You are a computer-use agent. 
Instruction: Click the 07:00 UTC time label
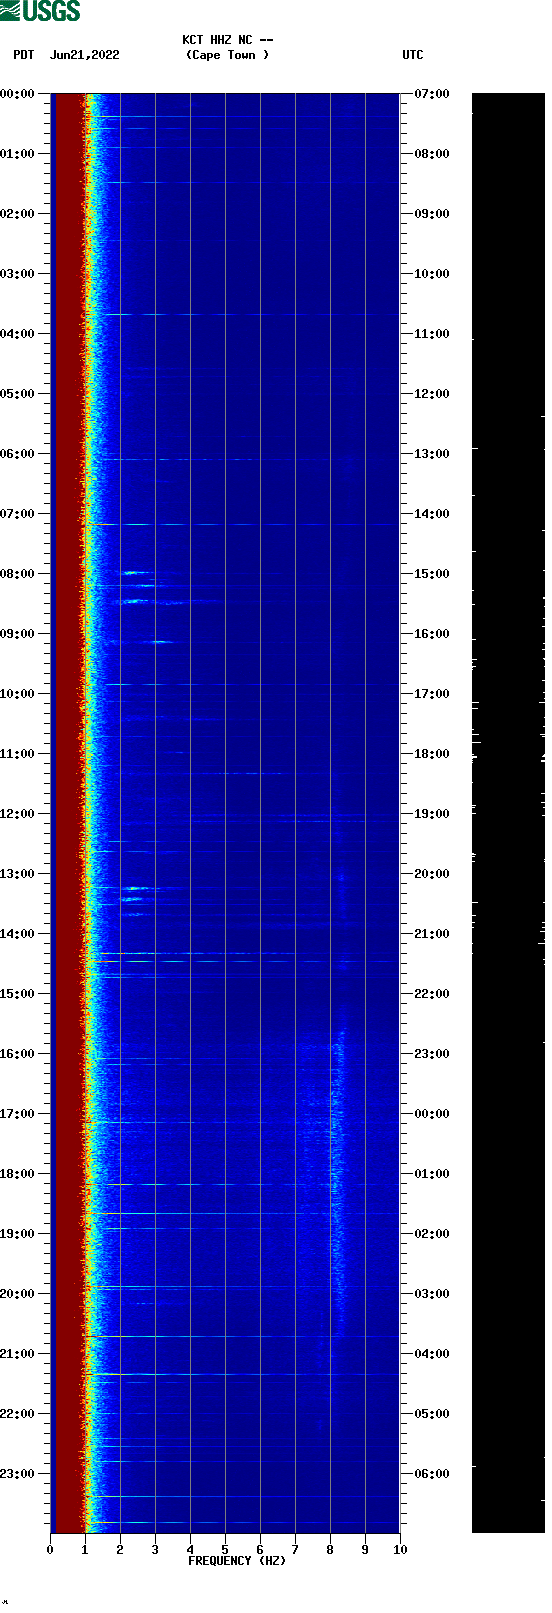[432, 94]
